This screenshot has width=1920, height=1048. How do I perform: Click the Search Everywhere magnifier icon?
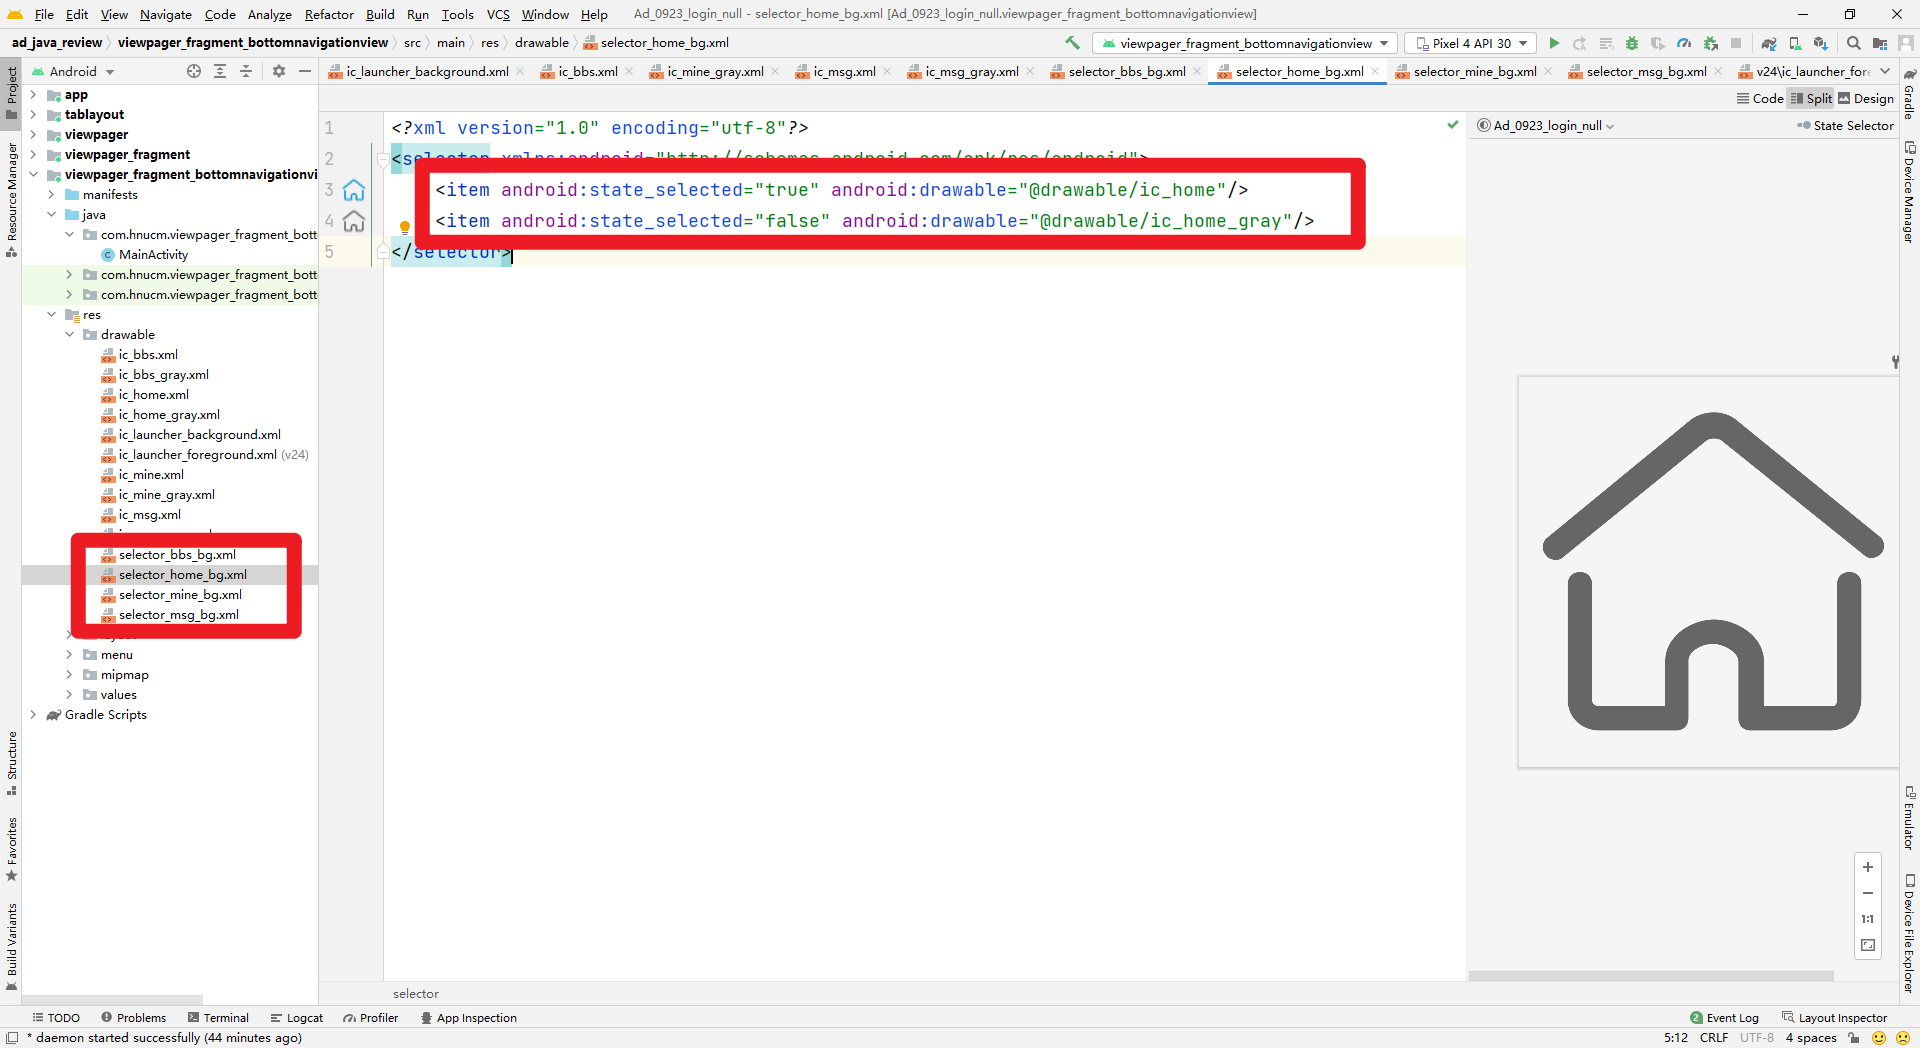tap(1853, 43)
